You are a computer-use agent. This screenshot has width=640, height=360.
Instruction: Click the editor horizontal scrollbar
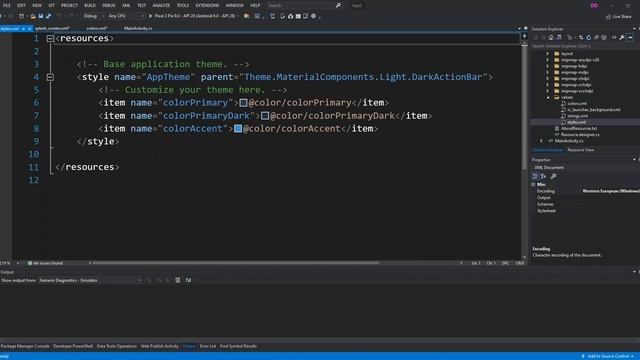click(x=236, y=263)
